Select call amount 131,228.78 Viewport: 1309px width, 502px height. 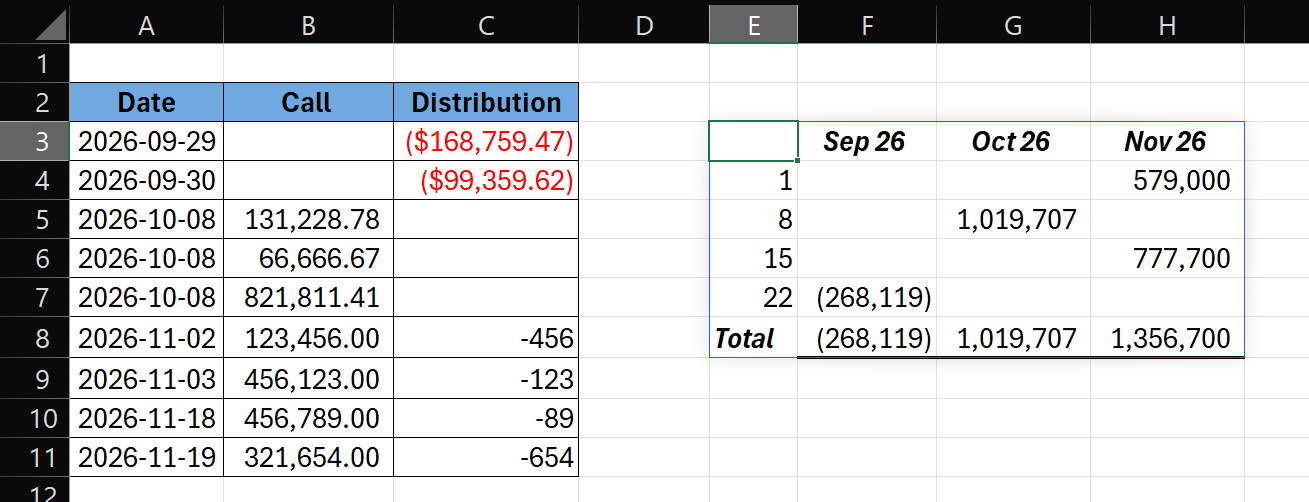click(x=308, y=219)
